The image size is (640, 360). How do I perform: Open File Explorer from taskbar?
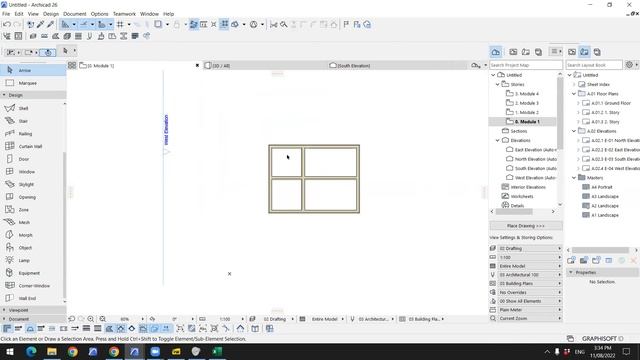52,351
